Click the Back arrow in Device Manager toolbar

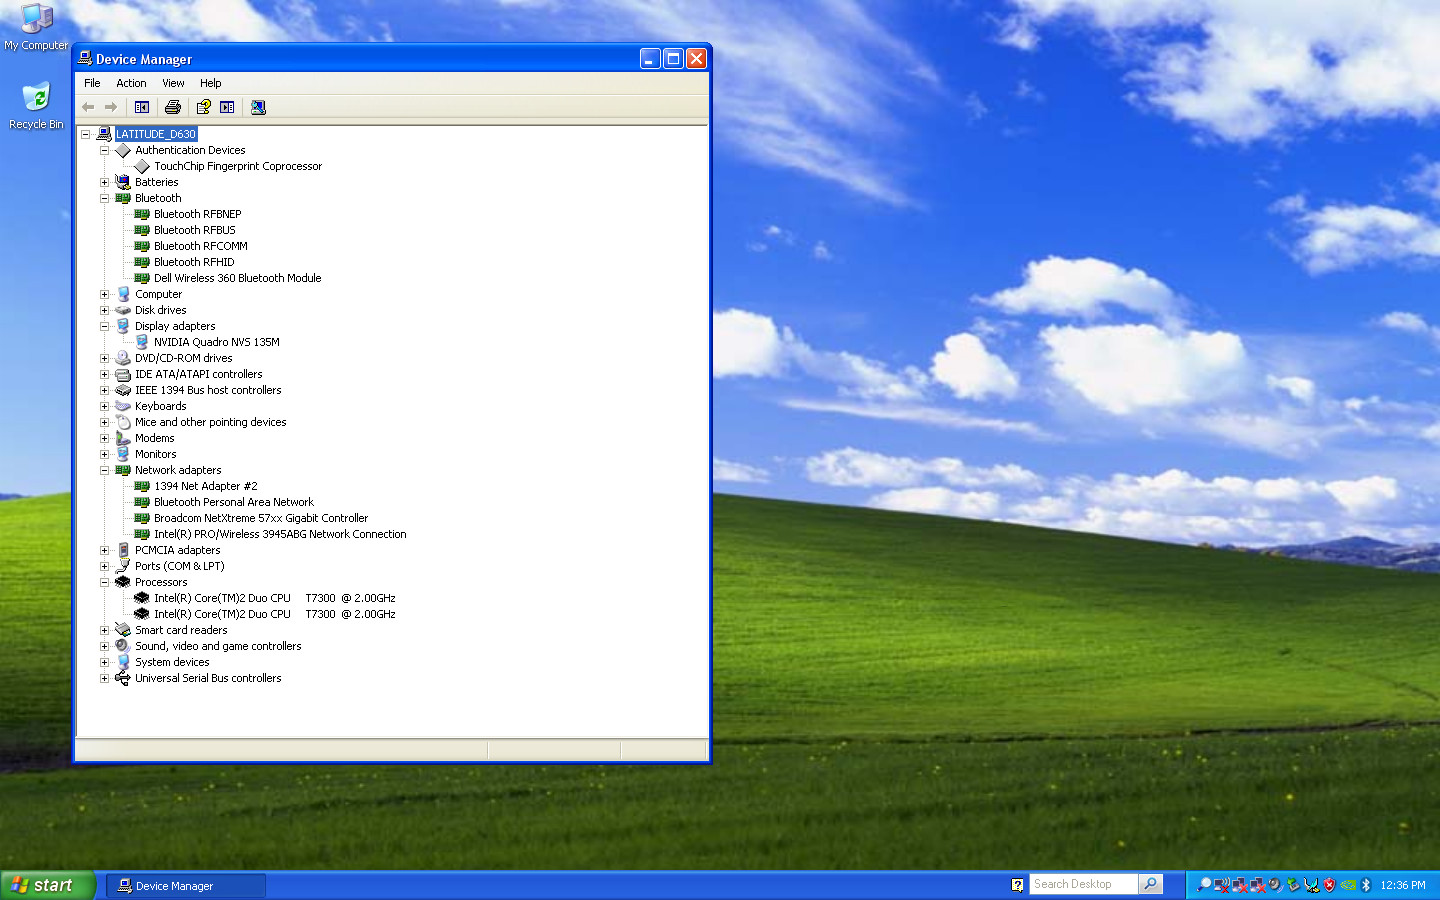pyautogui.click(x=88, y=107)
